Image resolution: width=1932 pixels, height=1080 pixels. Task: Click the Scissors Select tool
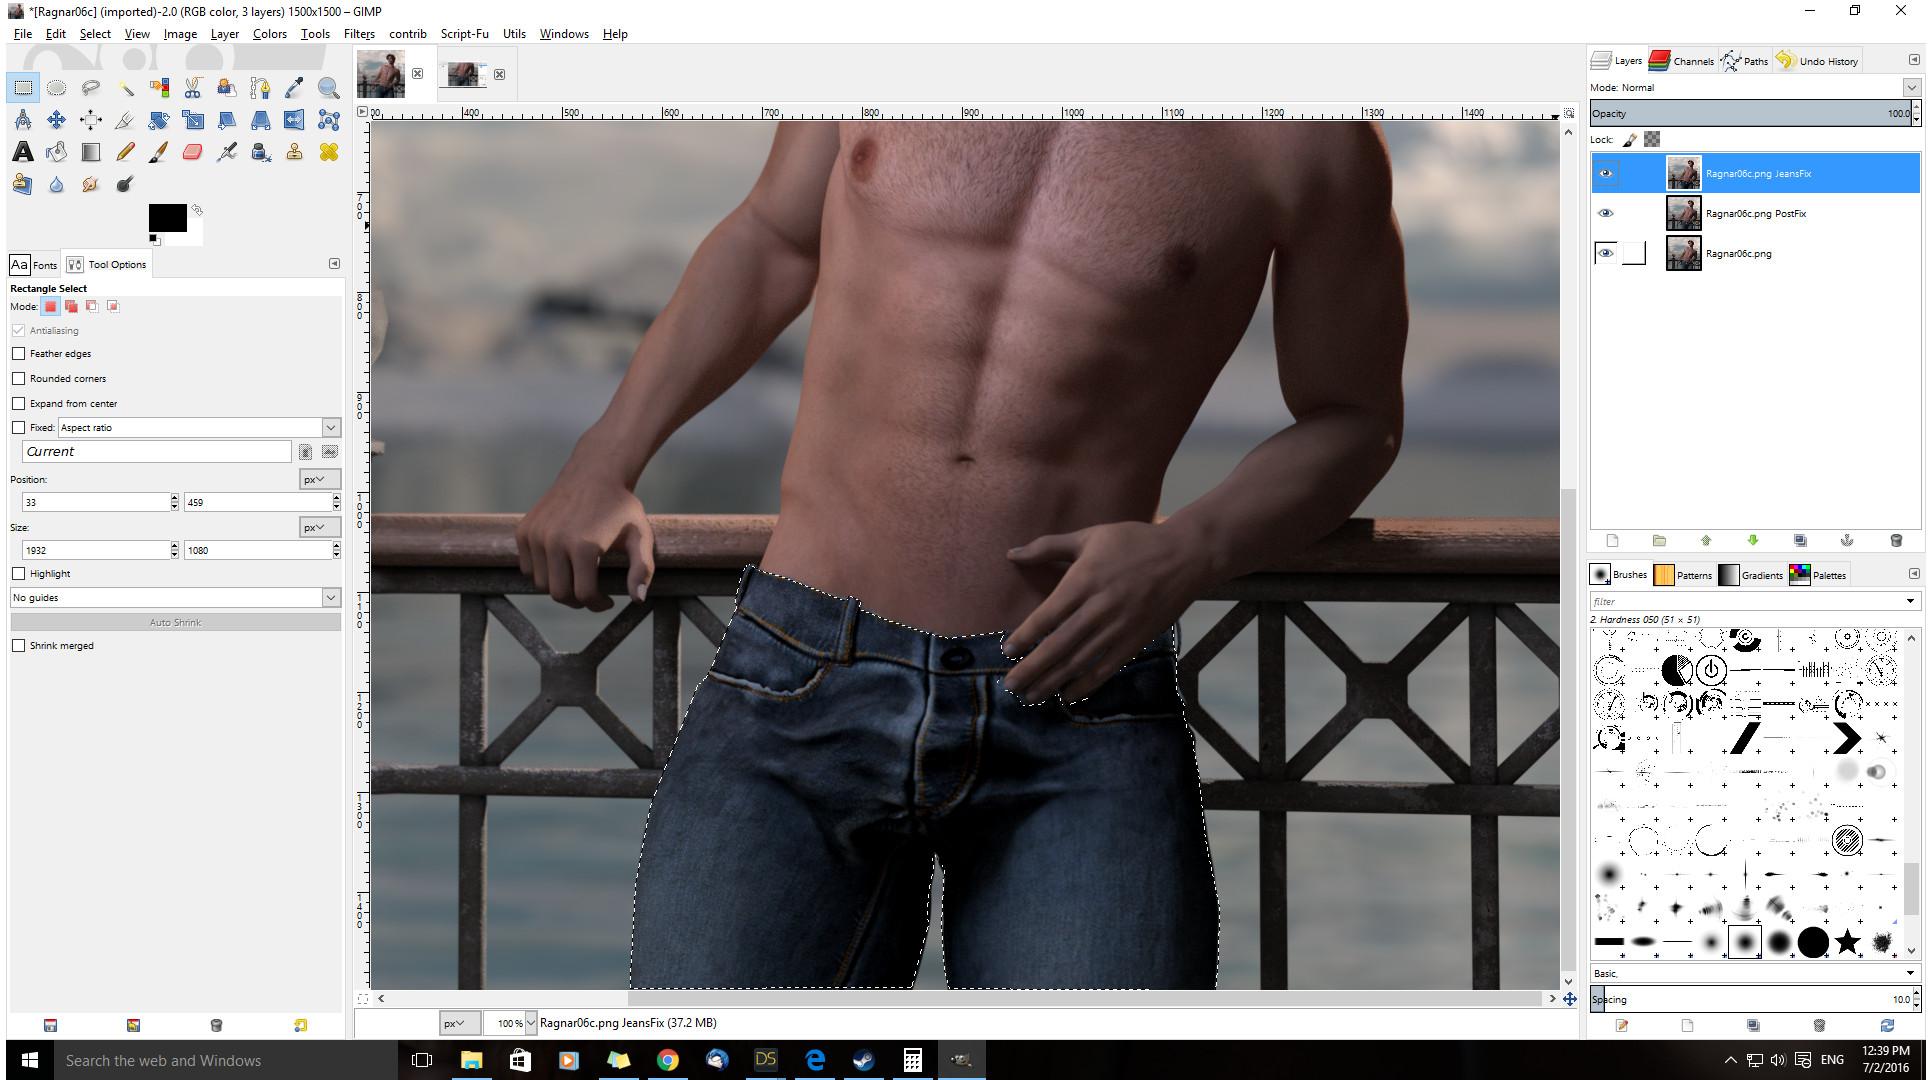(x=192, y=88)
